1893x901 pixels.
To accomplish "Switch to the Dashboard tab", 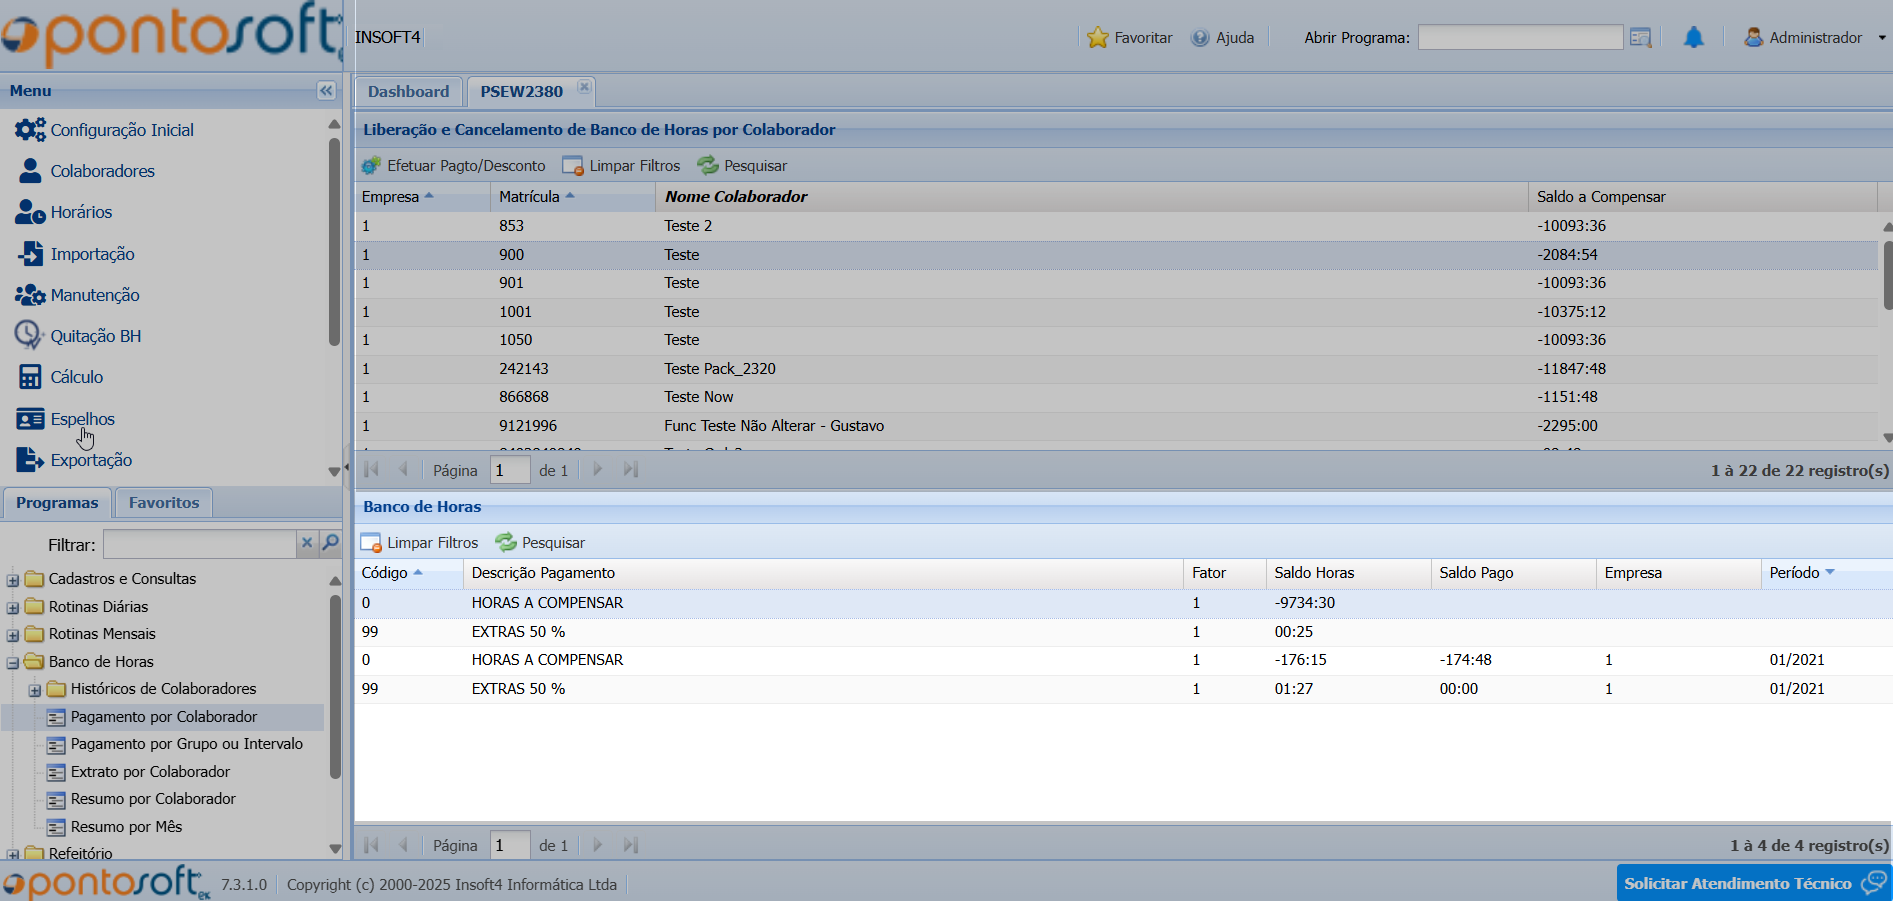I will point(408,92).
